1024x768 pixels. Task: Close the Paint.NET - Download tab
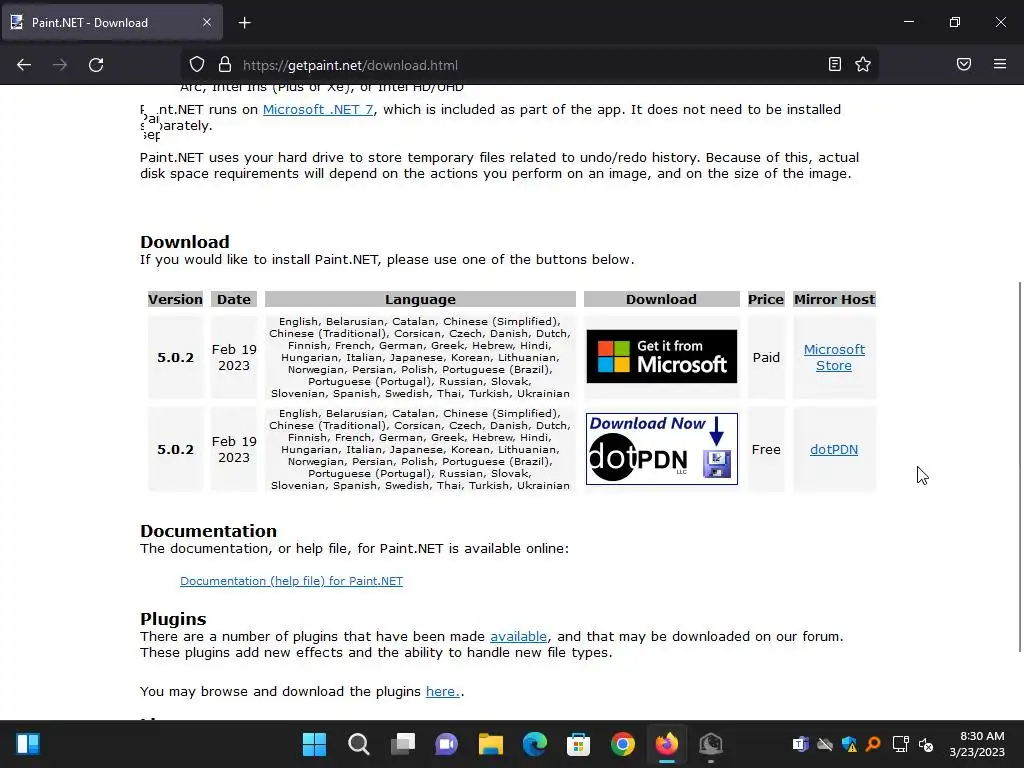click(x=207, y=22)
